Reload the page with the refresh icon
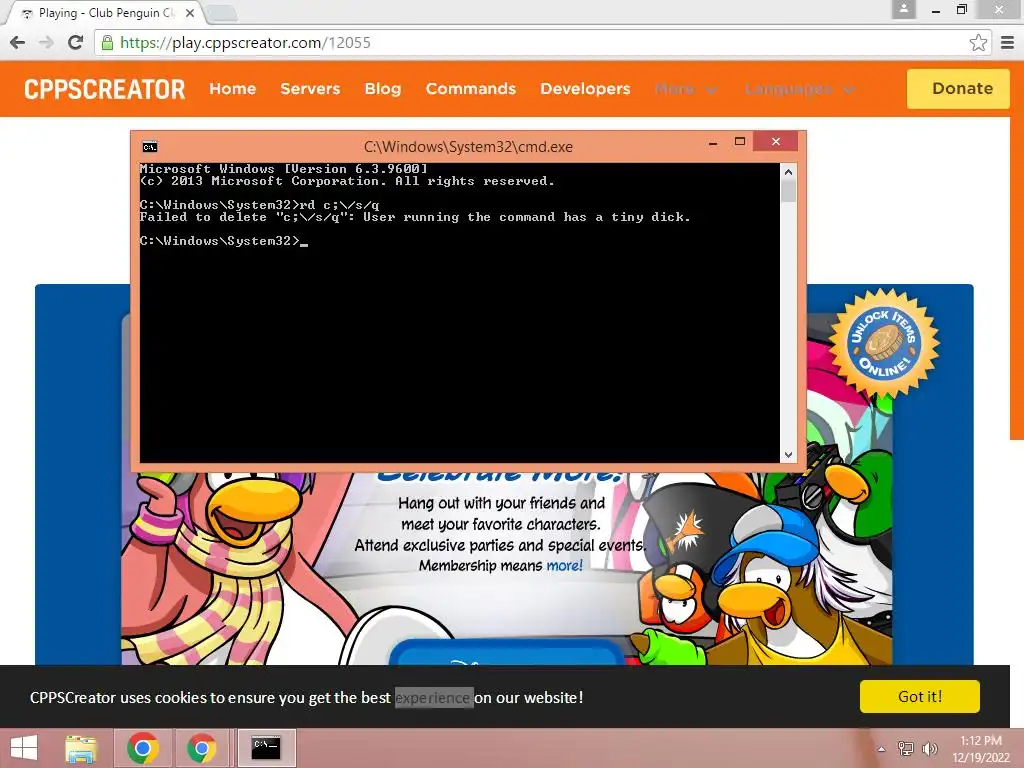Viewport: 1024px width, 768px height. point(75,42)
